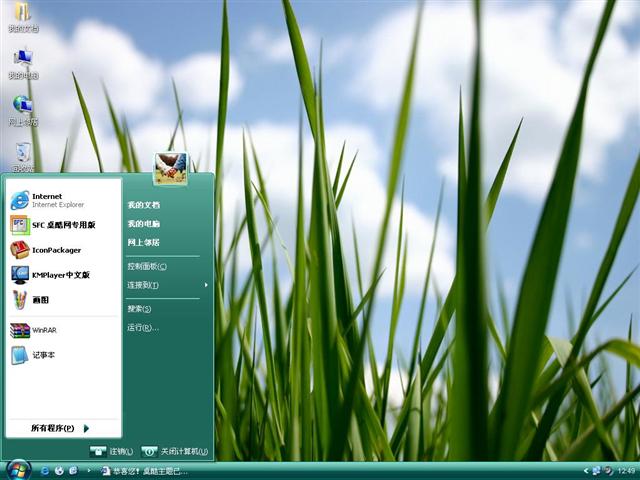
Task: Click the third quick launch icon
Action: pyautogui.click(x=73, y=471)
